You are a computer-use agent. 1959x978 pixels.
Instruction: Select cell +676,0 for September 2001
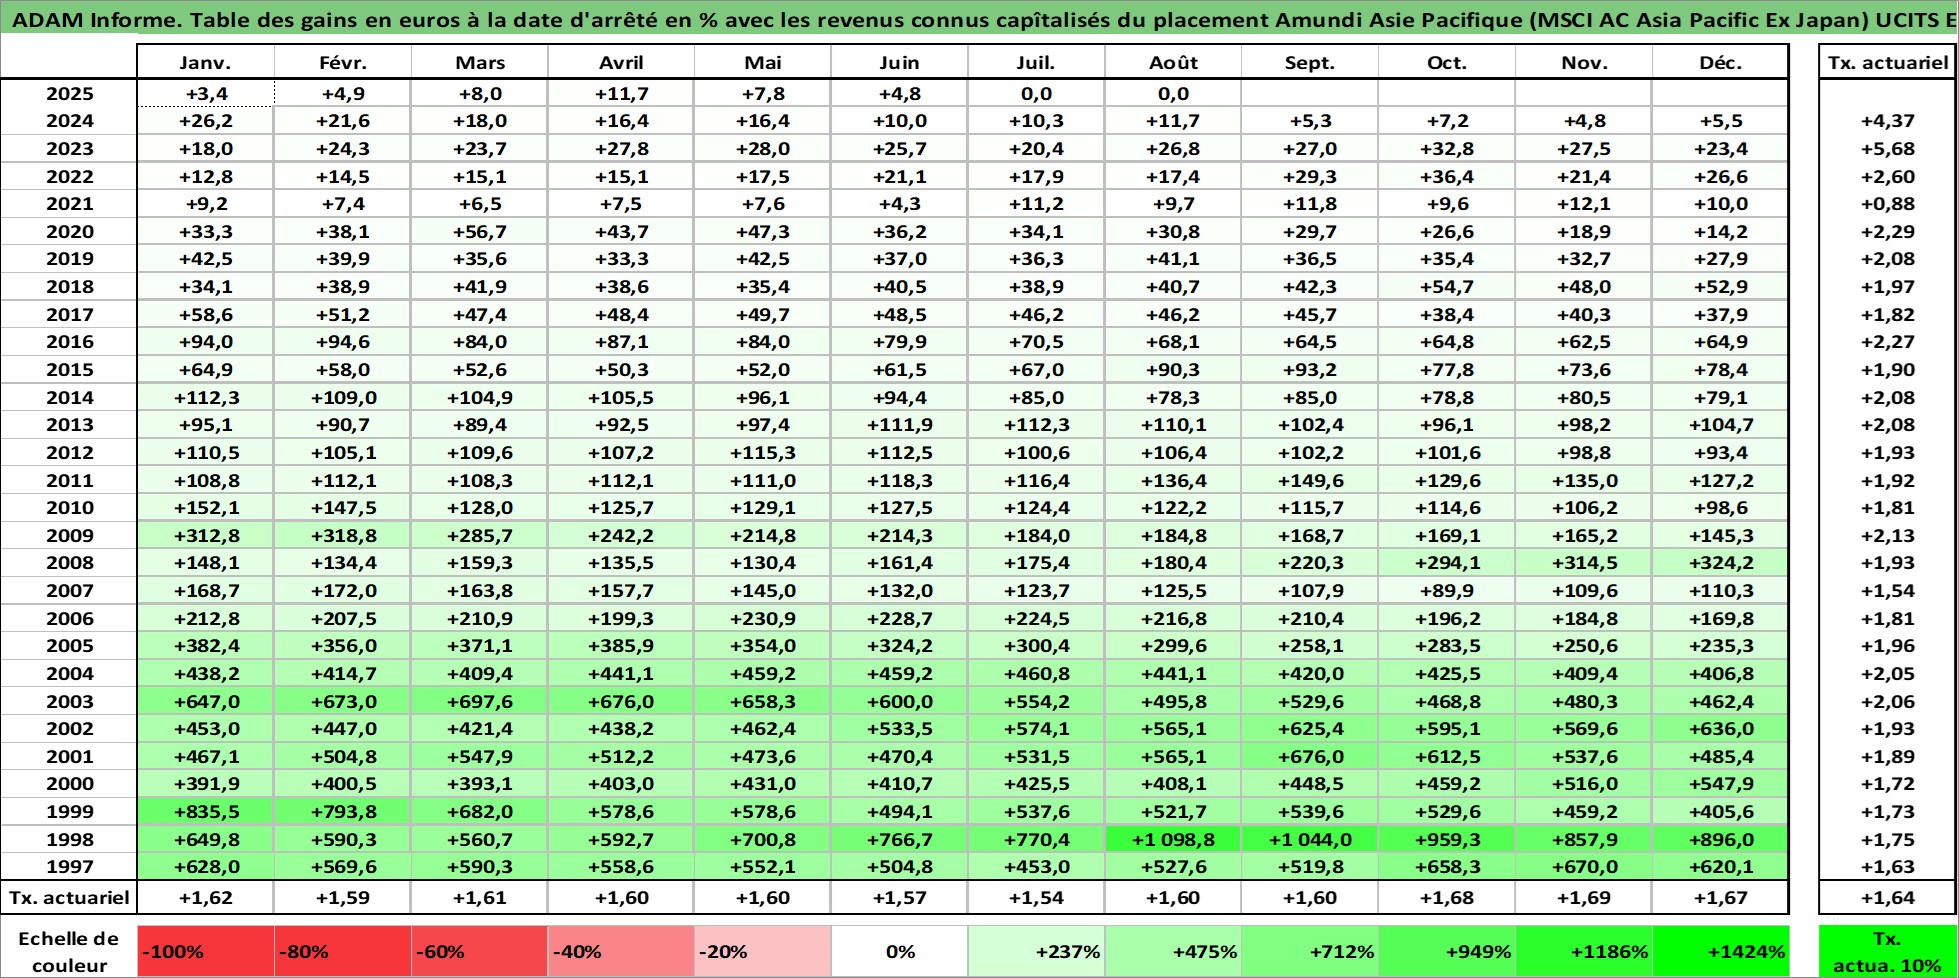click(1310, 757)
